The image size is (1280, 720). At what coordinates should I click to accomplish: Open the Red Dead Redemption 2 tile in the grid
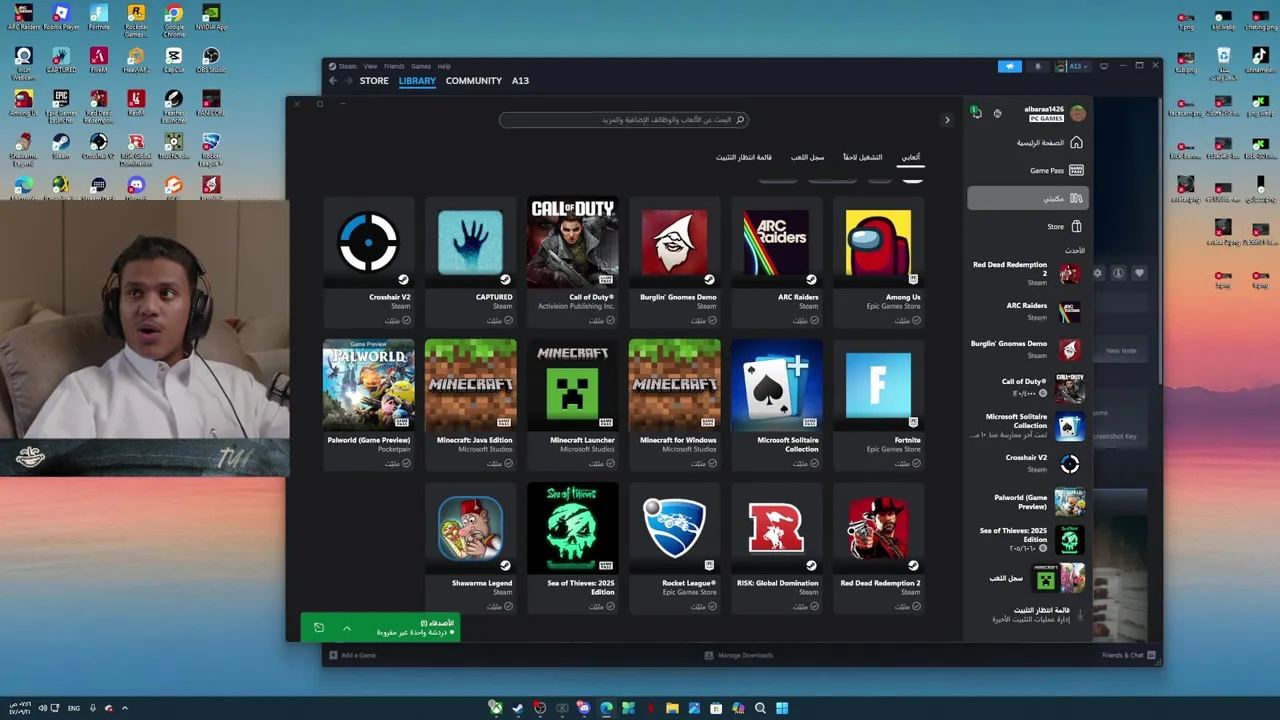pyautogui.click(x=878, y=548)
